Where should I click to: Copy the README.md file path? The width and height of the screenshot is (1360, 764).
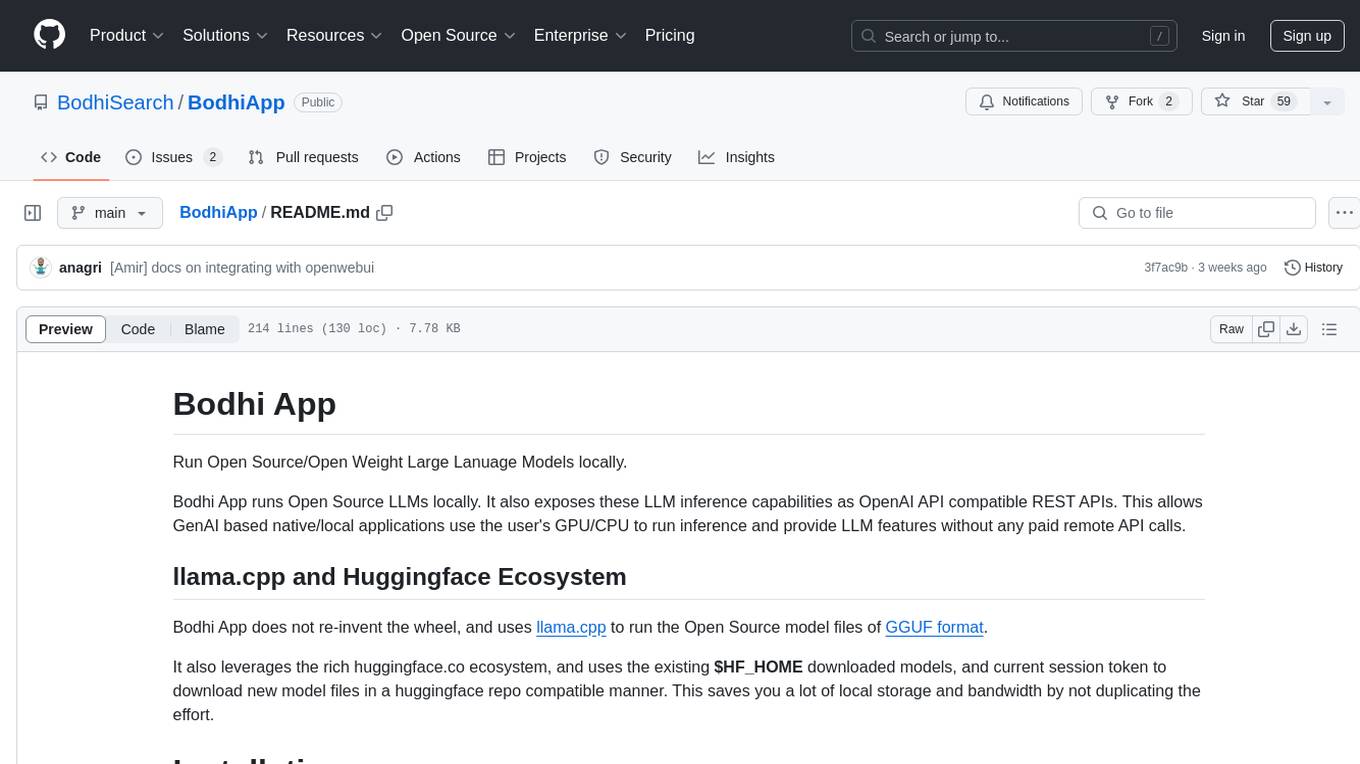click(x=384, y=213)
